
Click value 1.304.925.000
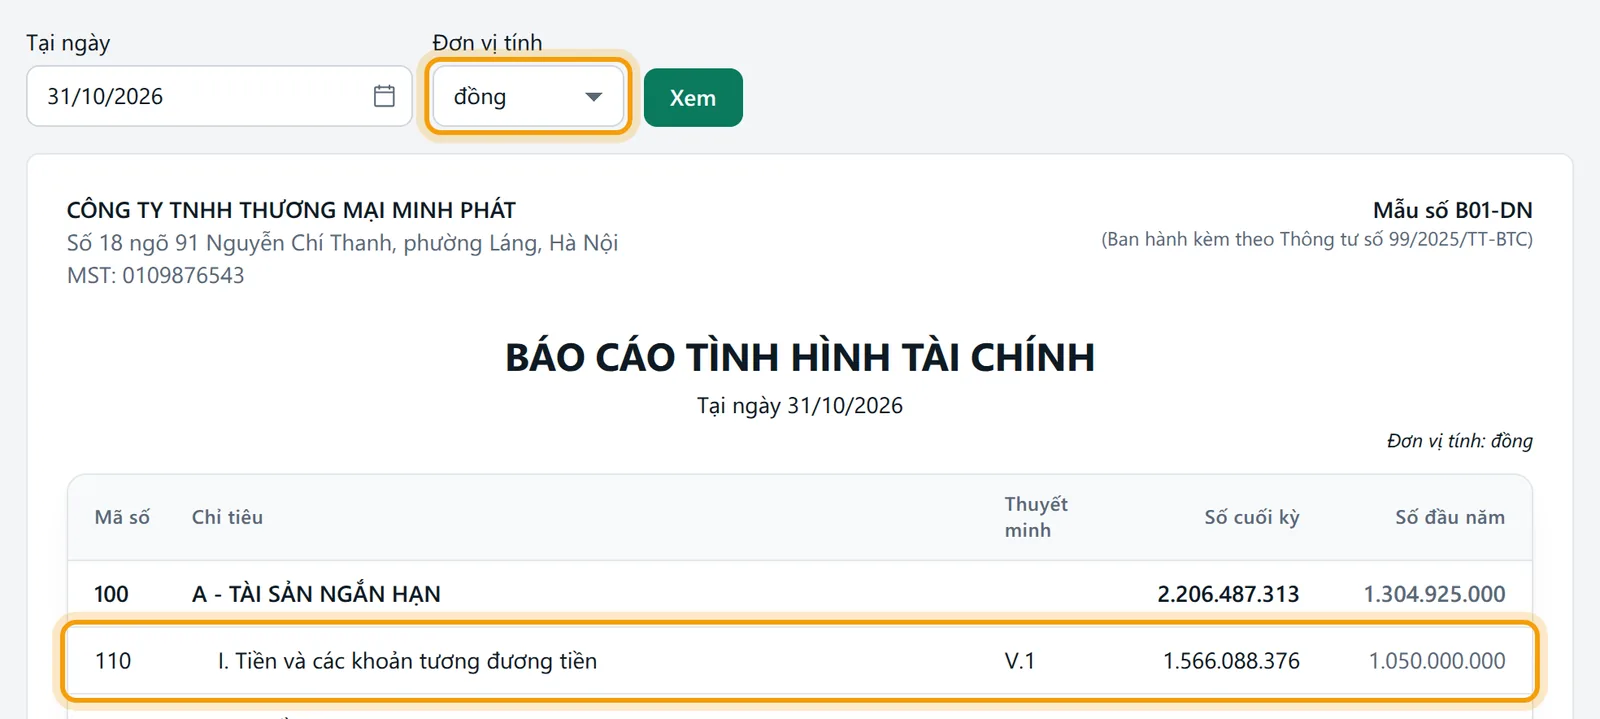1434,594
